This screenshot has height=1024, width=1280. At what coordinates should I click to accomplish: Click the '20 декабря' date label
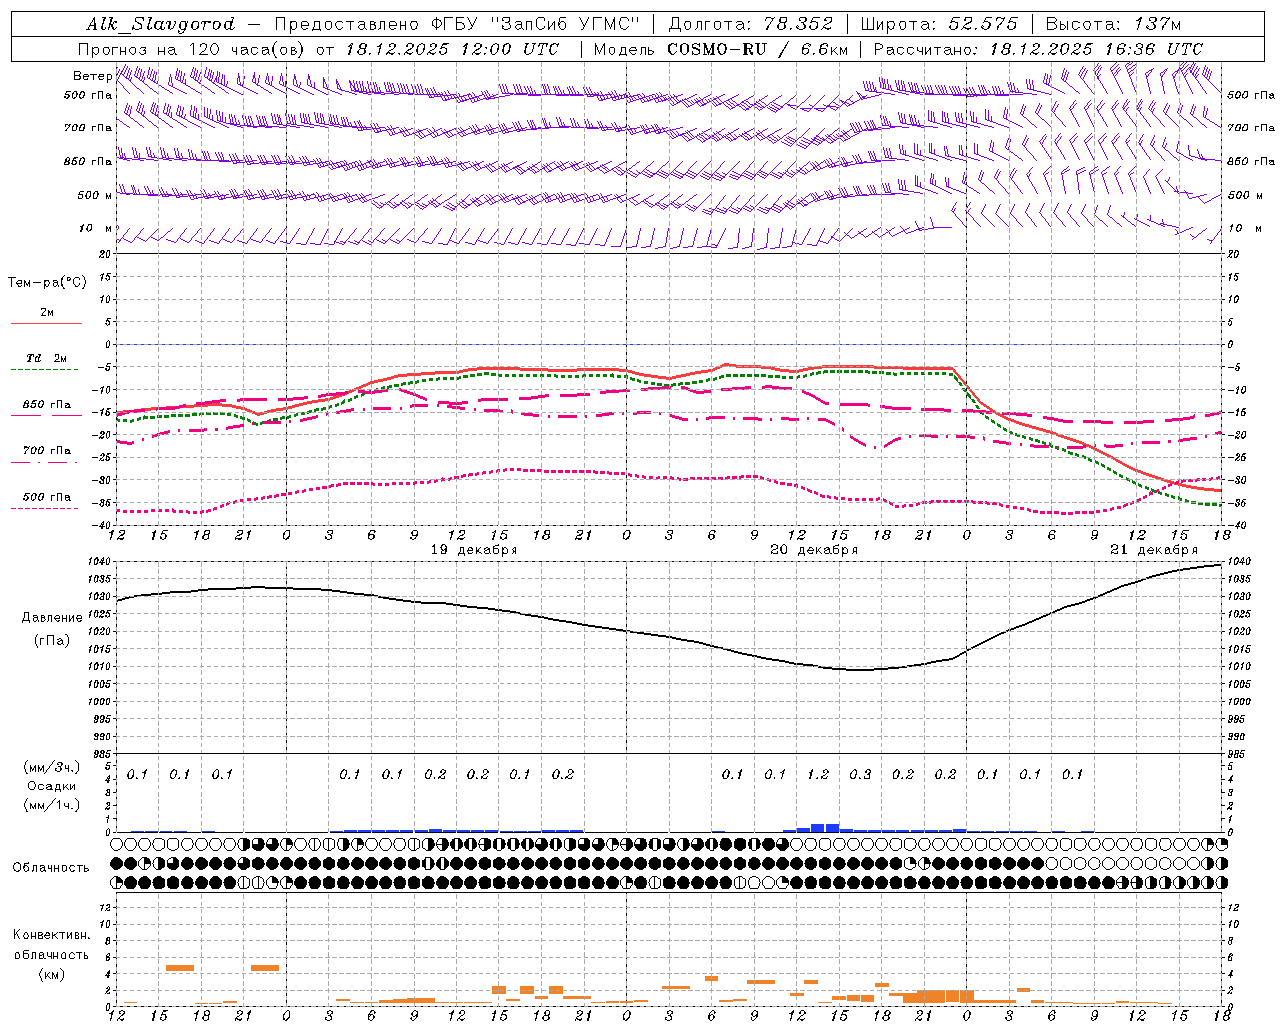click(813, 550)
